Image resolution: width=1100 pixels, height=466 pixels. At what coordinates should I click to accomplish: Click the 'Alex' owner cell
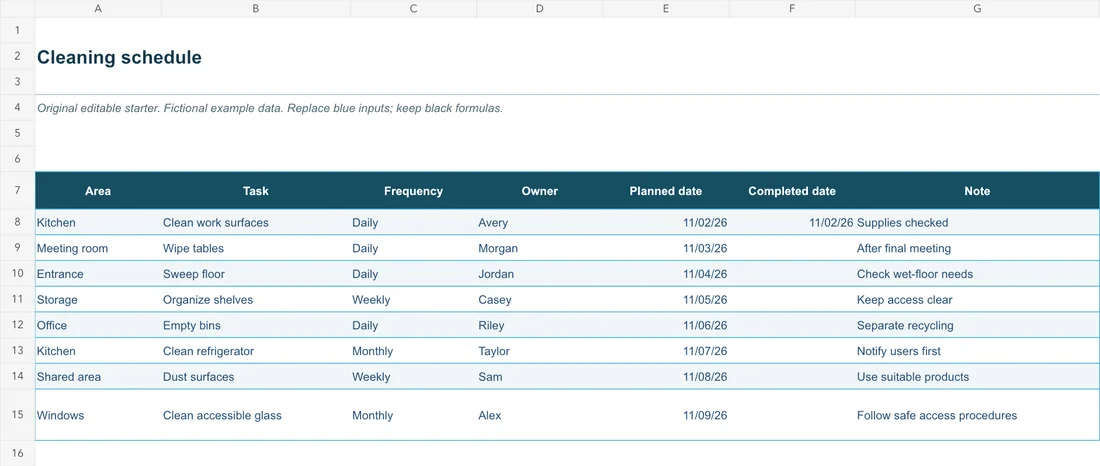[539, 415]
